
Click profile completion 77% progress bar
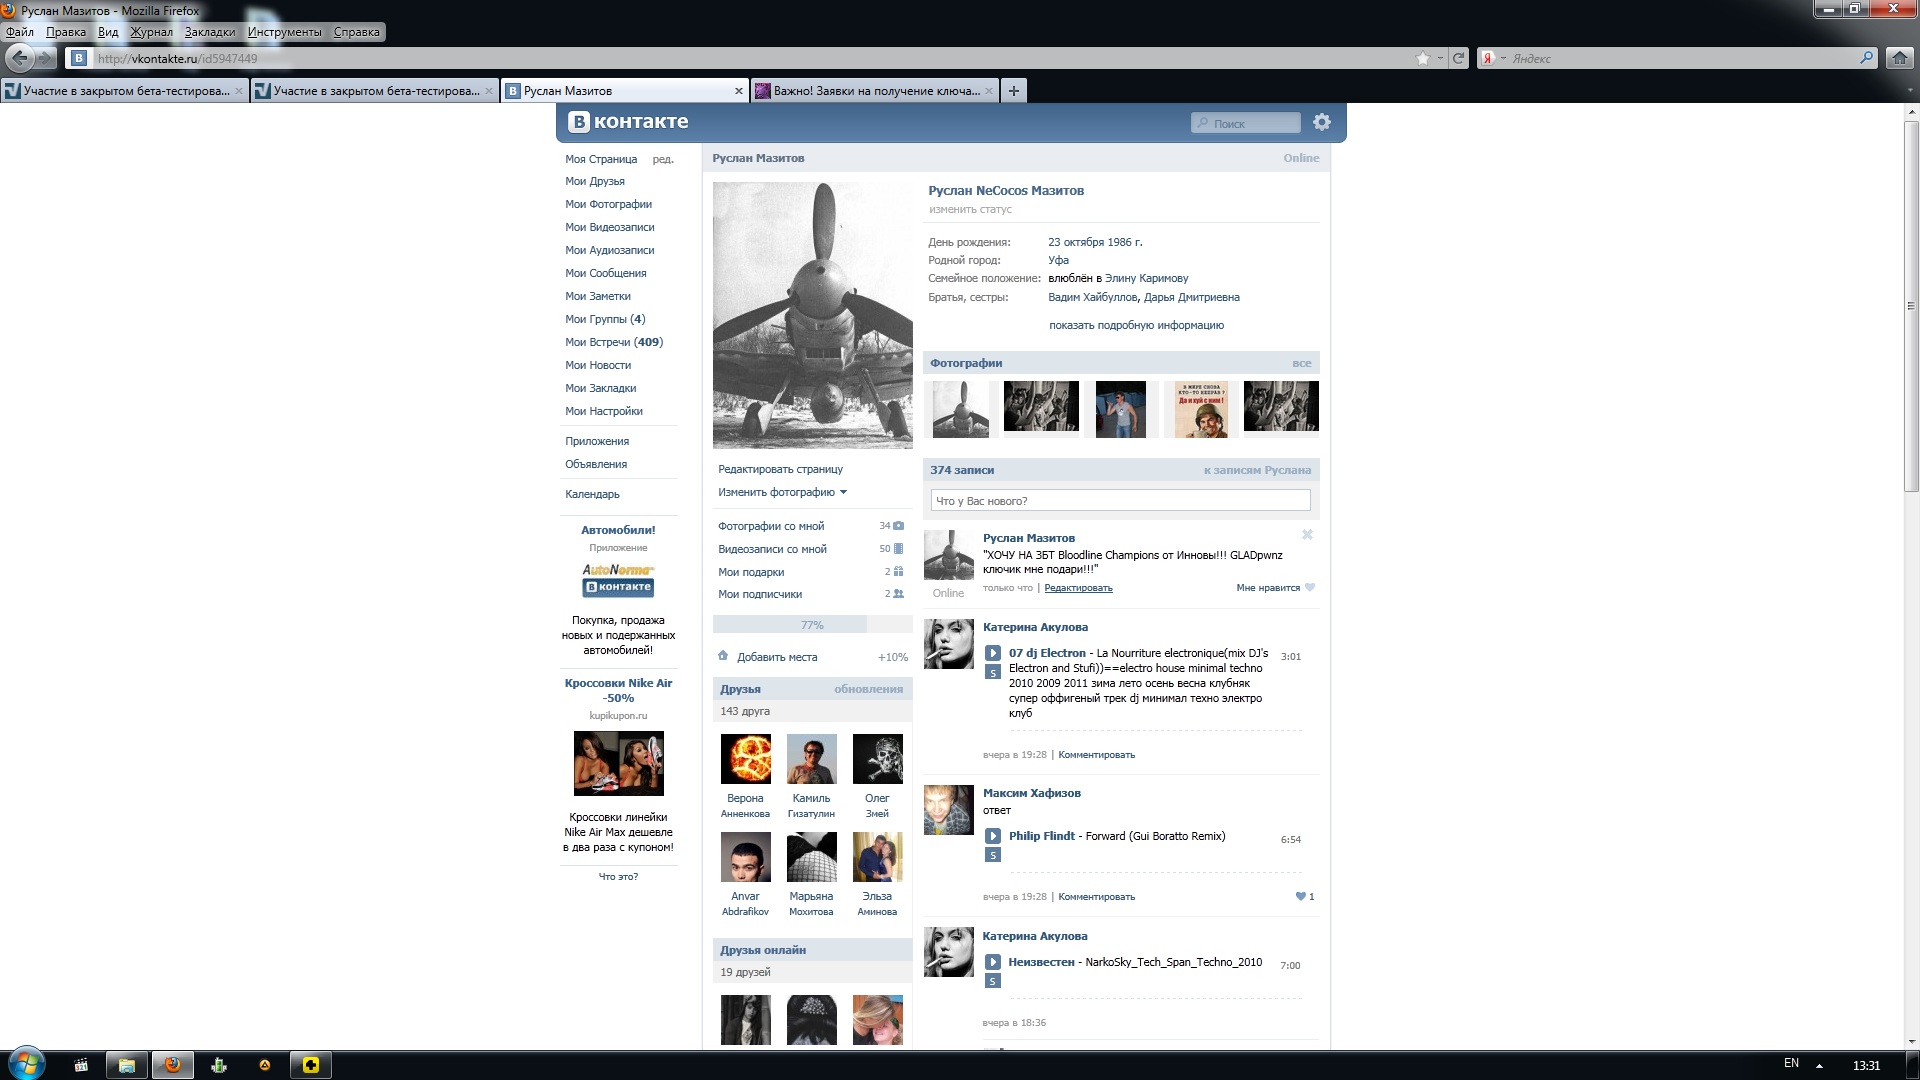tap(811, 625)
